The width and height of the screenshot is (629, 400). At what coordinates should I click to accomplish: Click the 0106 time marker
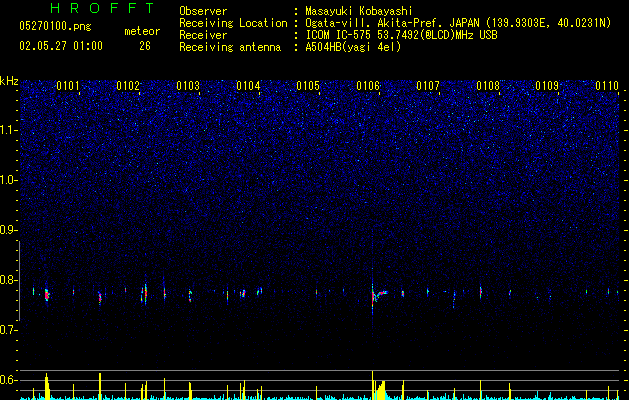pos(368,86)
